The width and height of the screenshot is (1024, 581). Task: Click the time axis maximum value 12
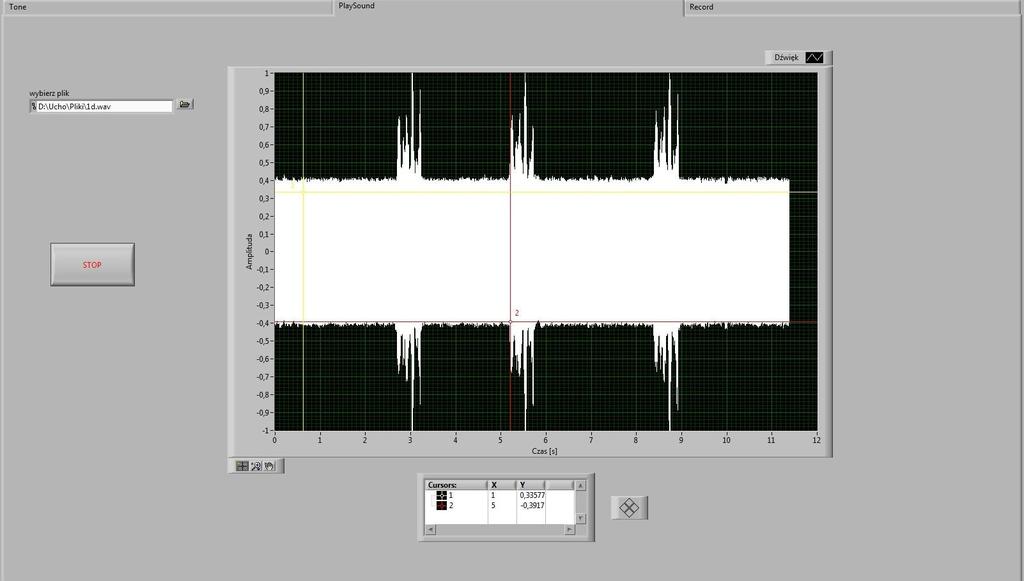tap(816, 440)
